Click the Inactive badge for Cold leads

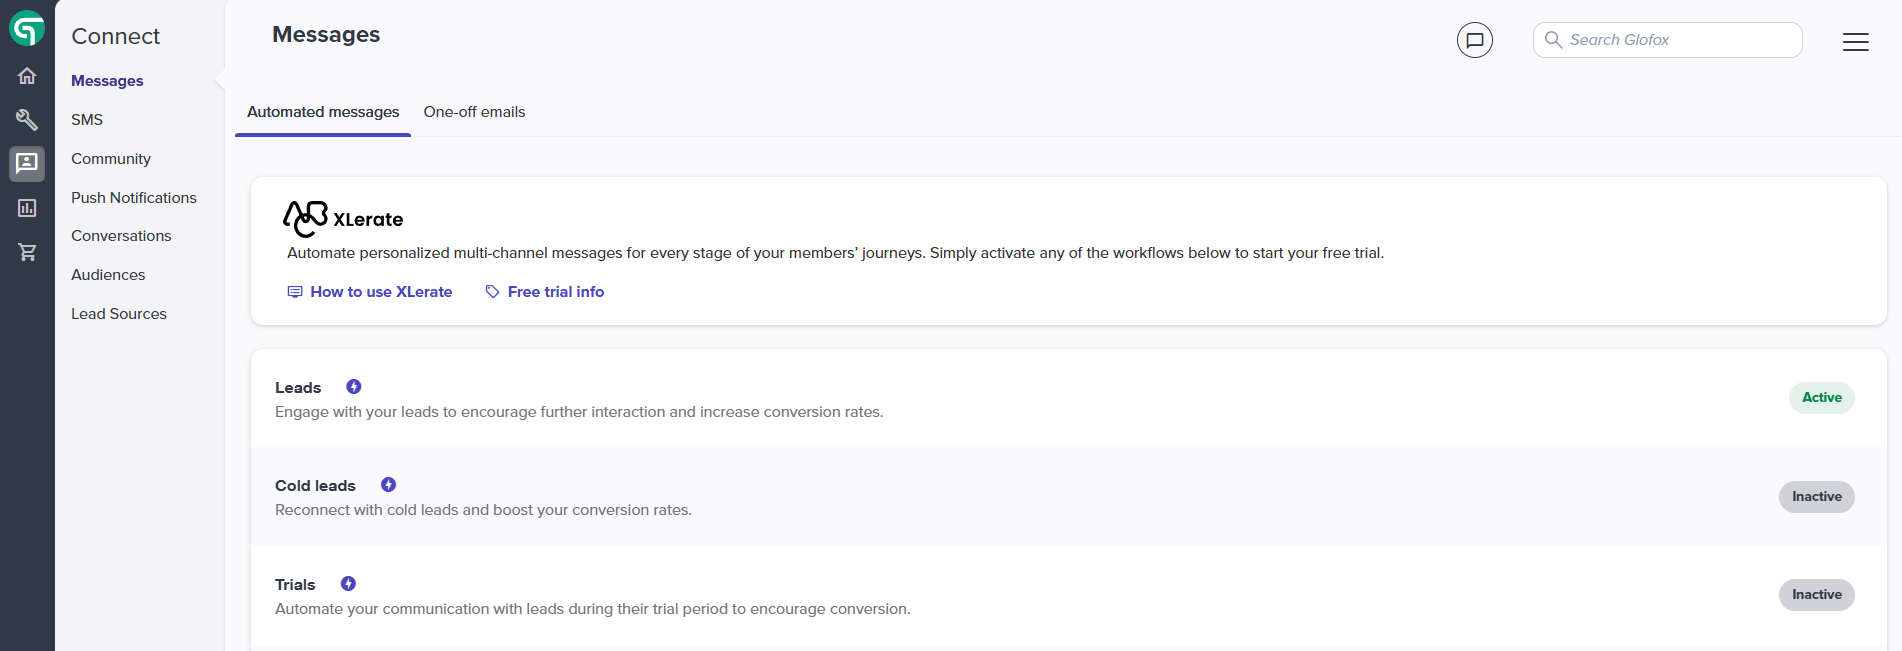[1816, 497]
